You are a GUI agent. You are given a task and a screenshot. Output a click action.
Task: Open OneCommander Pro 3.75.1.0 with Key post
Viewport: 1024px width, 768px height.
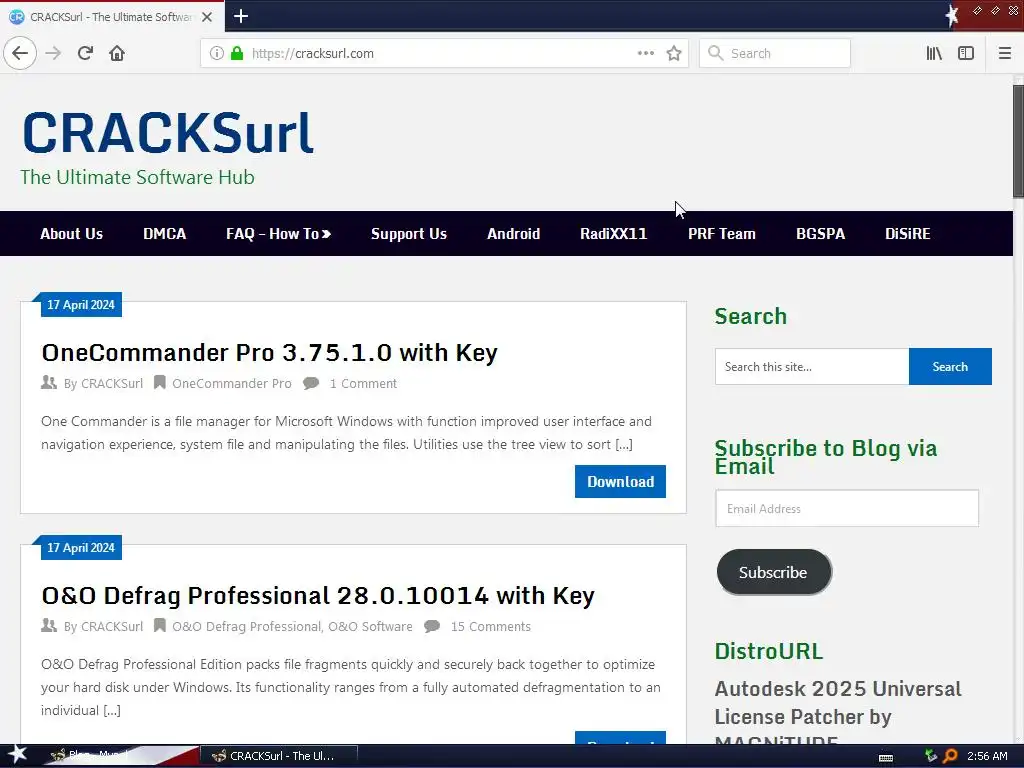(x=269, y=353)
